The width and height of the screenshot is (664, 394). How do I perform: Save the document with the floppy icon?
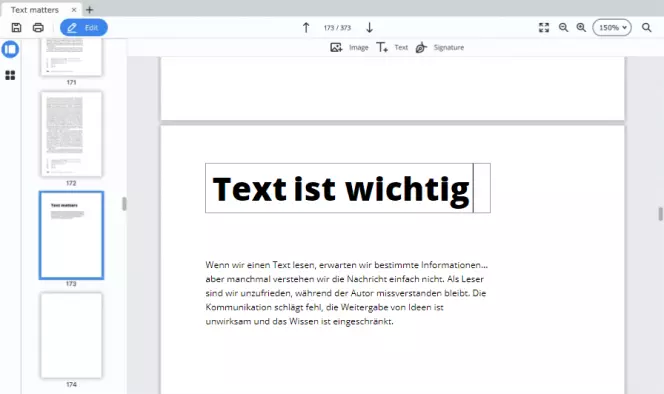17,28
